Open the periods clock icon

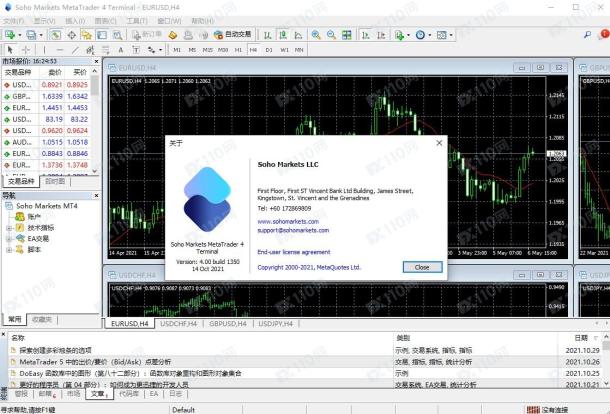coord(420,35)
